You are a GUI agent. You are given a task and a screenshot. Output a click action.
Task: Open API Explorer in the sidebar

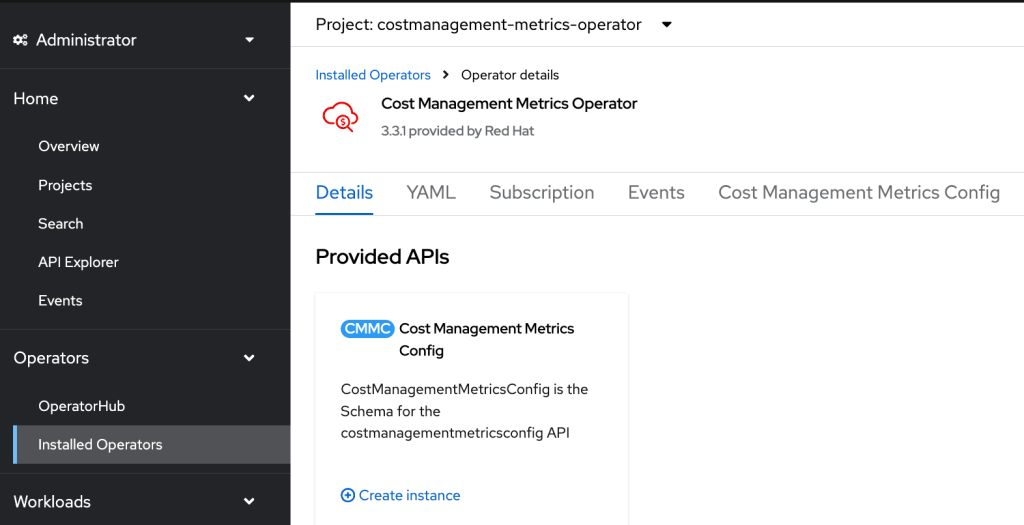78,262
